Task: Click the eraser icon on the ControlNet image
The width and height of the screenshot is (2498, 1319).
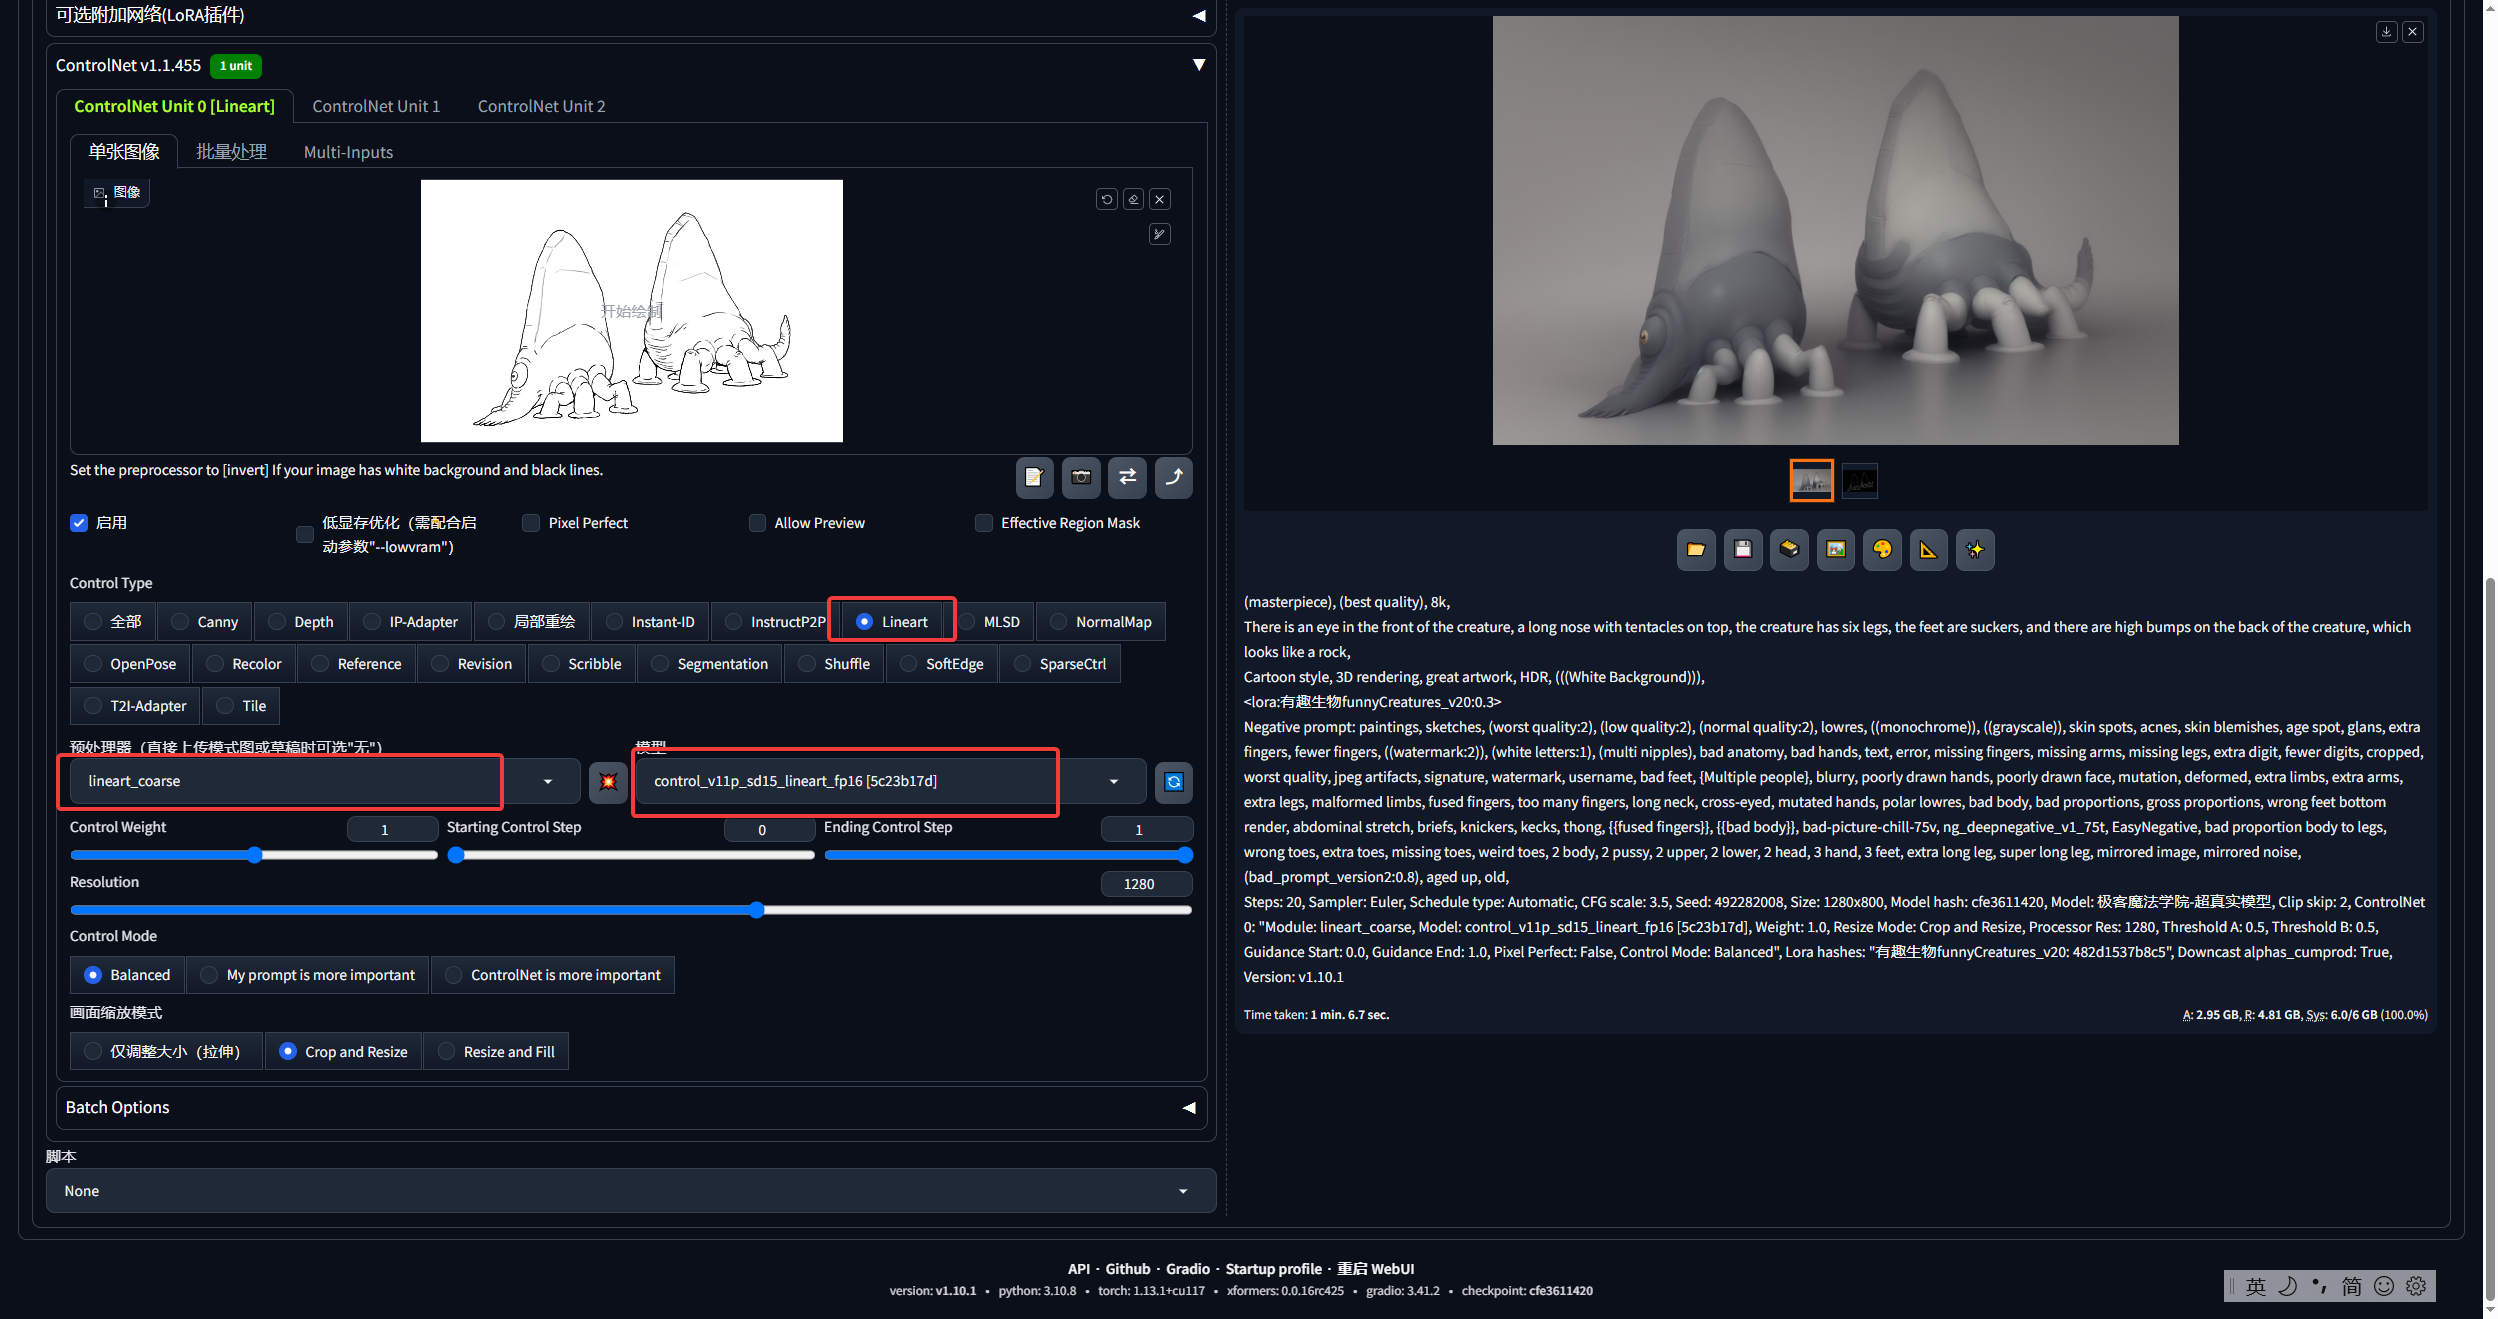Action: click(x=1133, y=199)
